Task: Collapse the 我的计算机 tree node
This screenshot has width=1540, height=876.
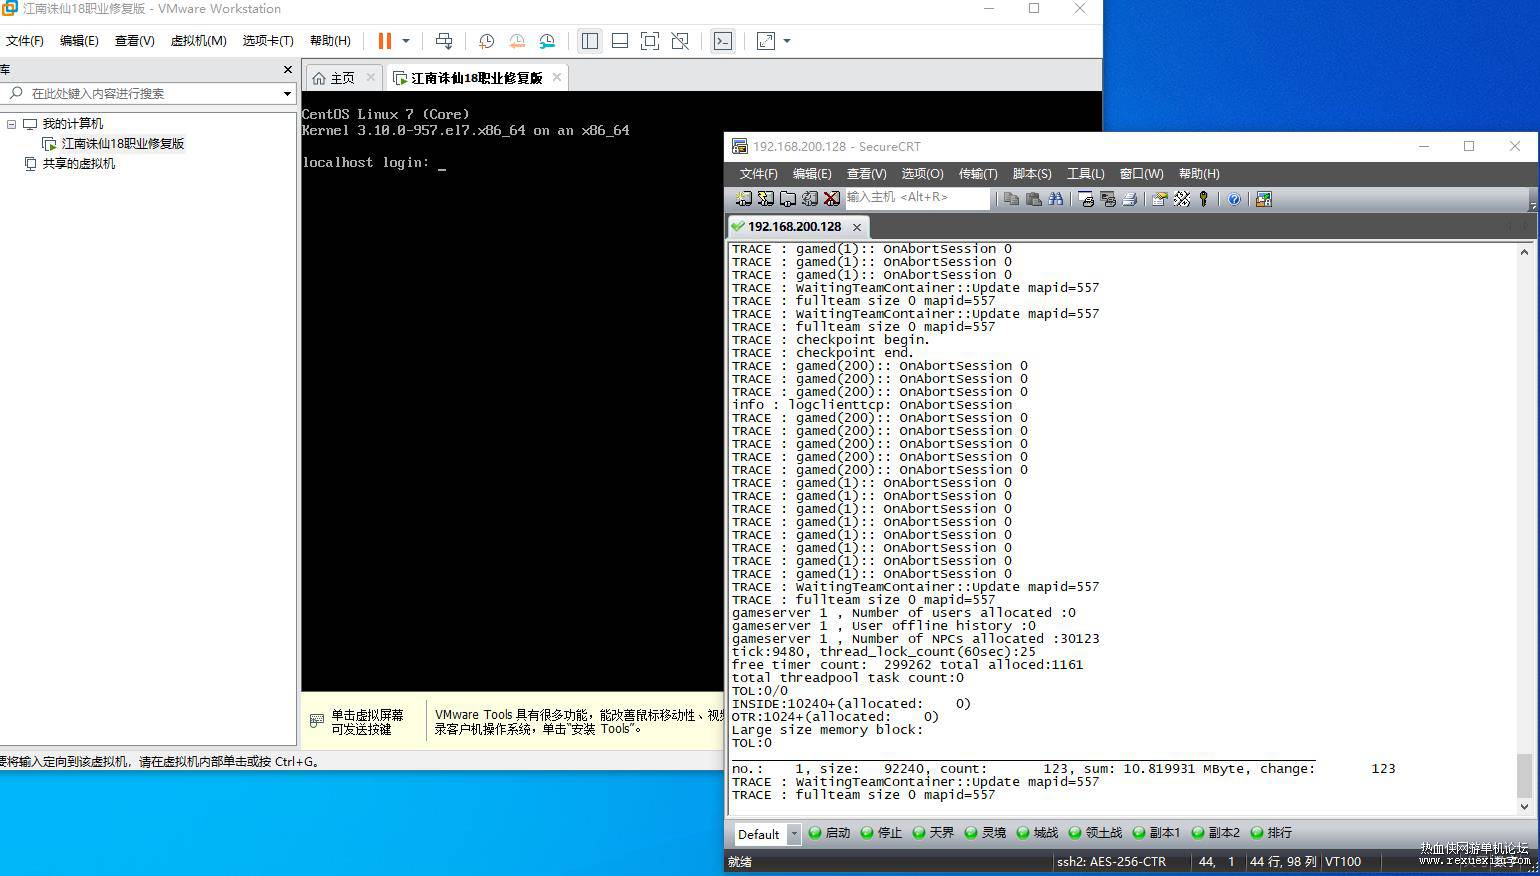Action: tap(12, 124)
